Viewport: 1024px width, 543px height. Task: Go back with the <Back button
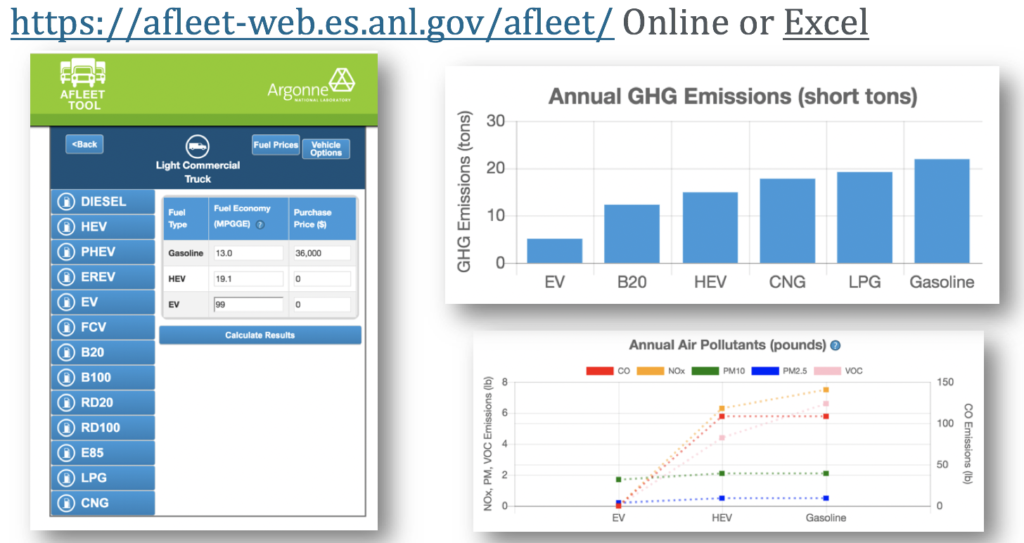click(84, 144)
